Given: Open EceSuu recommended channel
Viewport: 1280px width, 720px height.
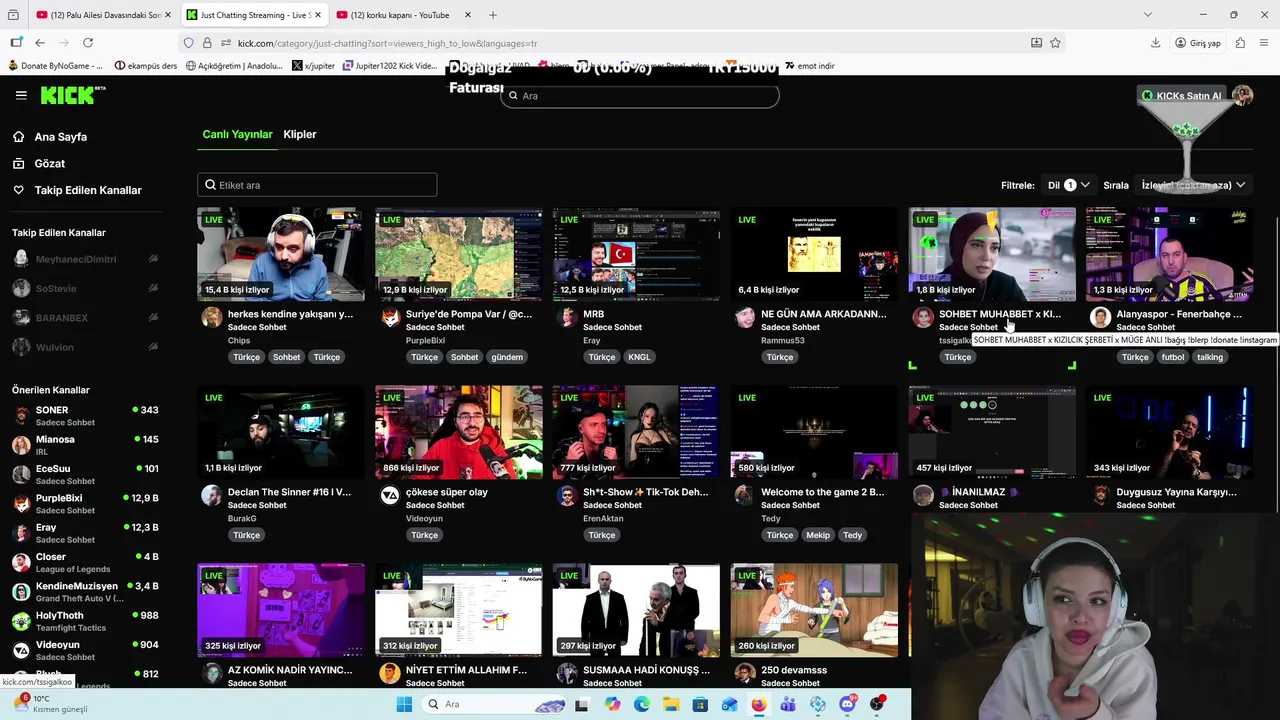Looking at the screenshot, I should (85, 474).
